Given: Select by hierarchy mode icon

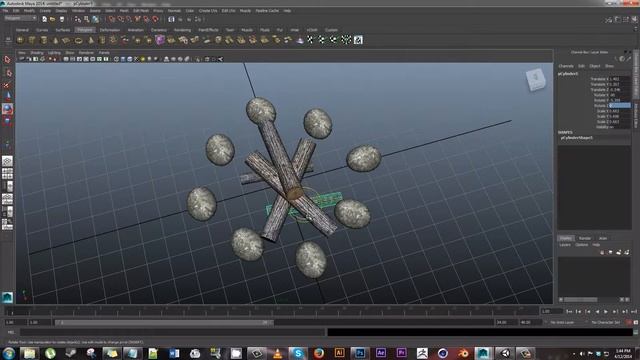Looking at the screenshot, I should pyautogui.click(x=78, y=19).
